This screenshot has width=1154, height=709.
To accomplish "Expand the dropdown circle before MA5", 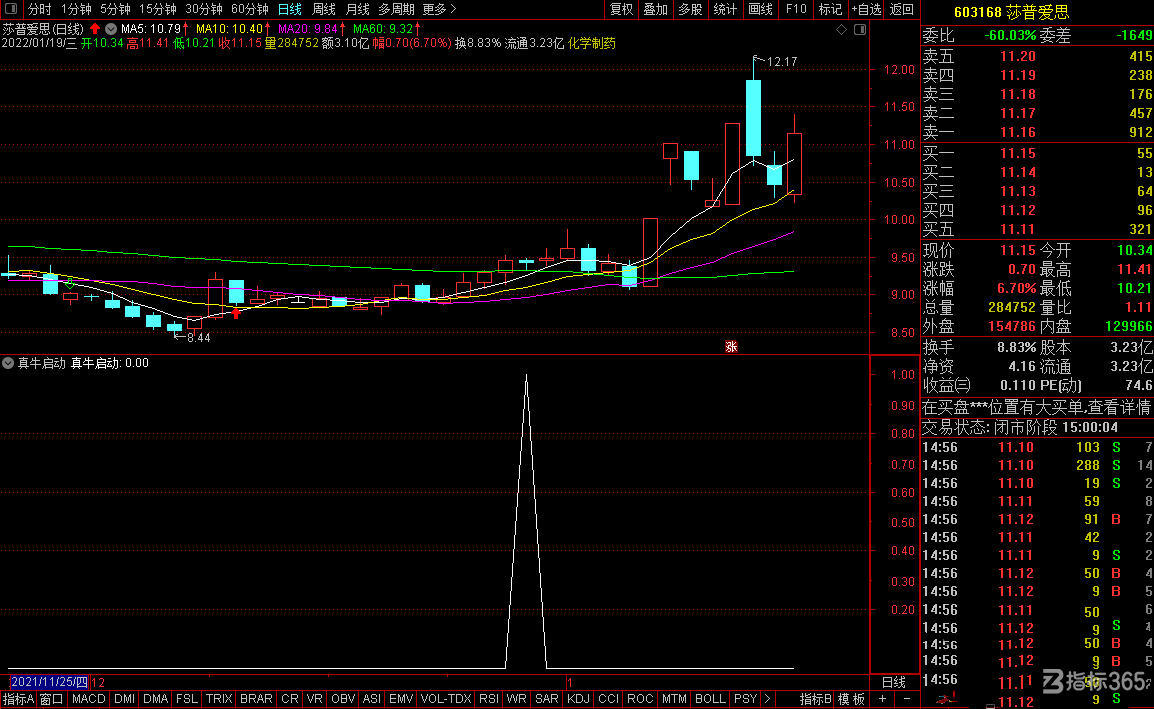I will tap(111, 29).
